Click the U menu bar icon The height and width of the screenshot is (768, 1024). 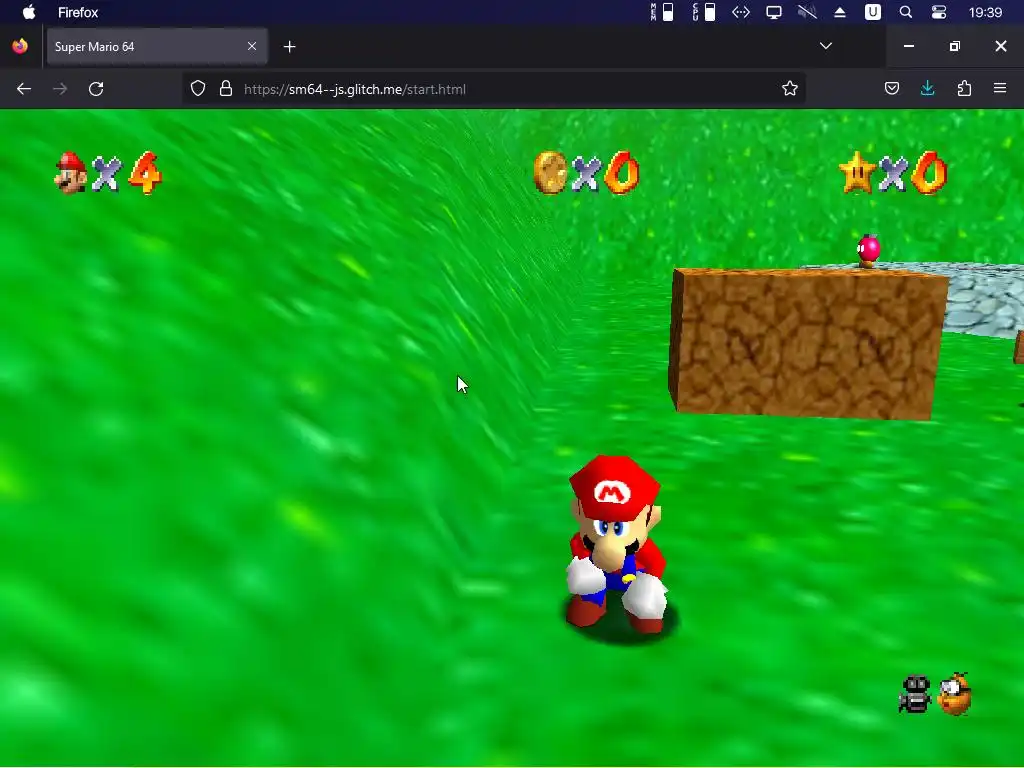(x=872, y=12)
